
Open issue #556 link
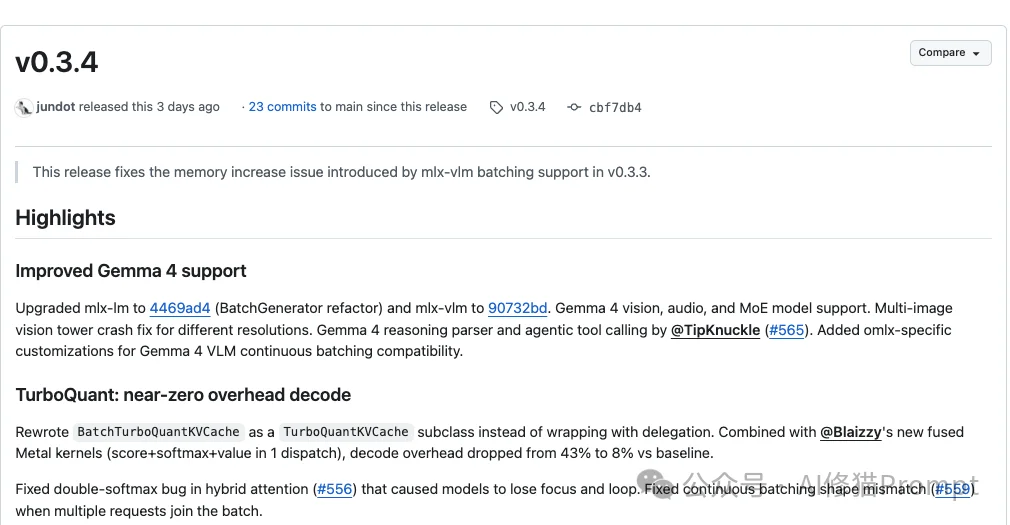point(334,489)
